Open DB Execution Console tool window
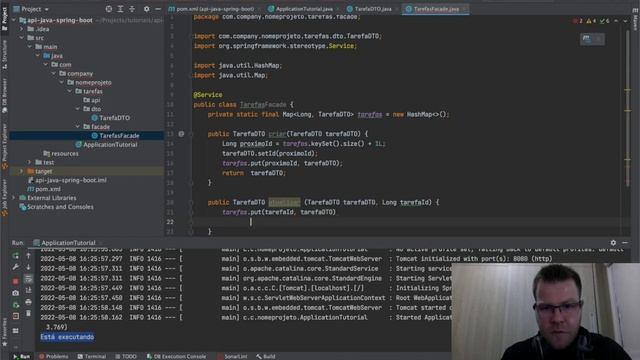This screenshot has width=640, height=360. coord(176,356)
